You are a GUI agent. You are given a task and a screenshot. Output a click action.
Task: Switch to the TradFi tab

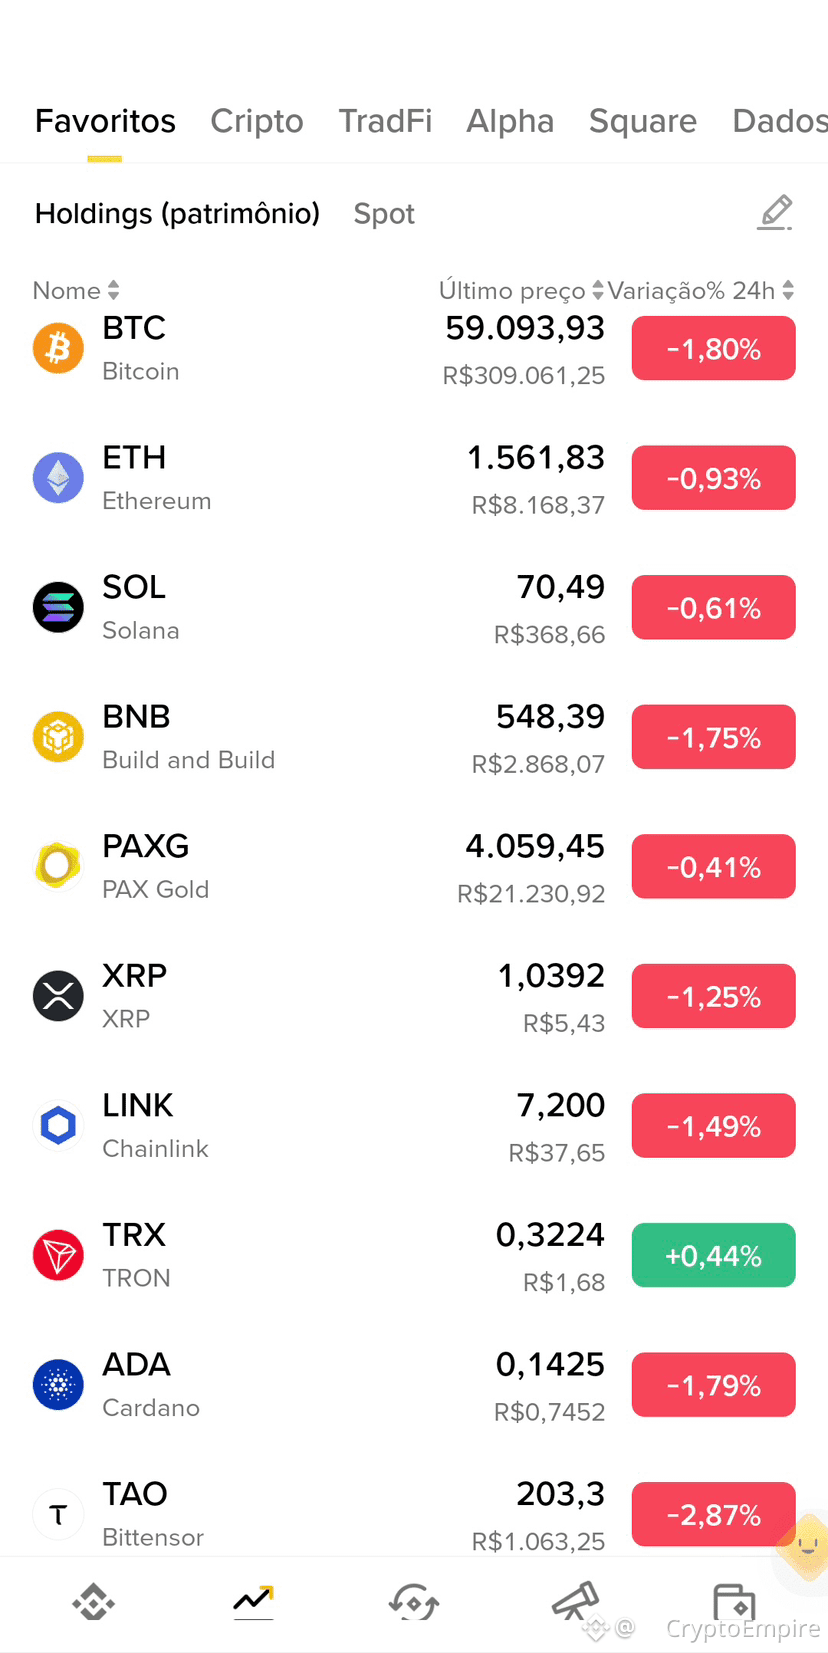(x=385, y=121)
